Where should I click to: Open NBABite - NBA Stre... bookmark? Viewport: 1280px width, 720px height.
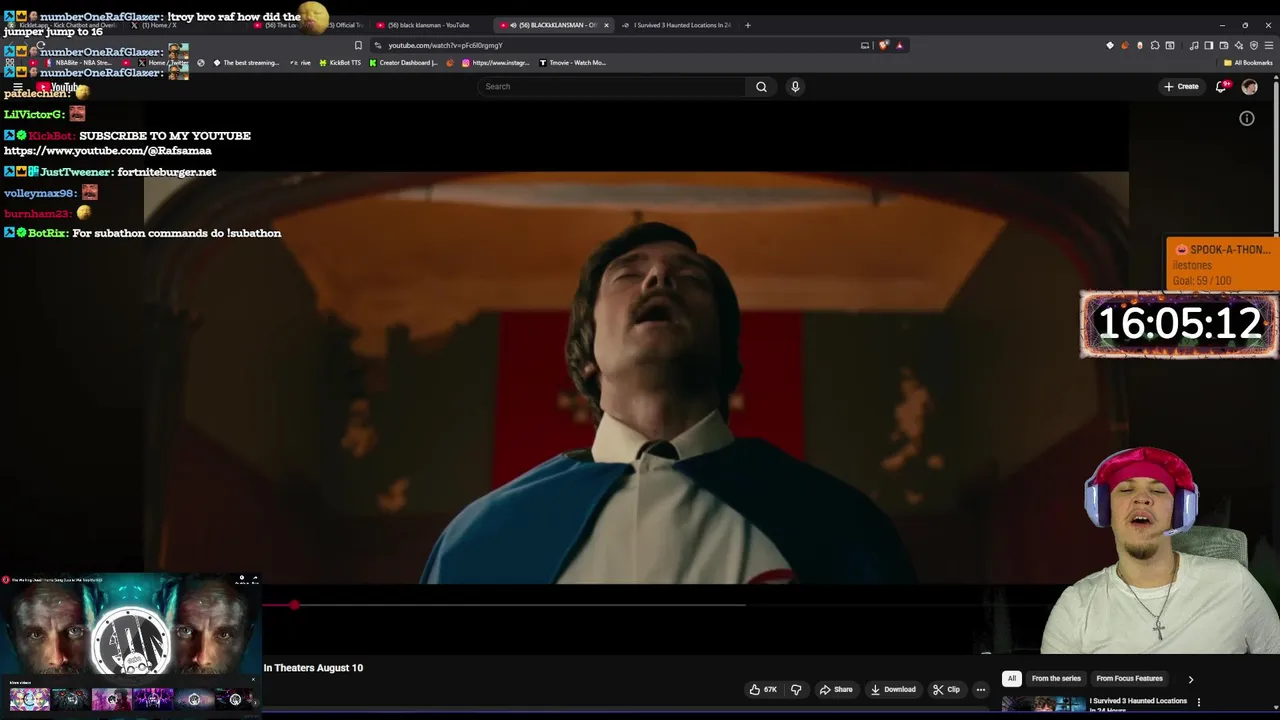click(76, 63)
